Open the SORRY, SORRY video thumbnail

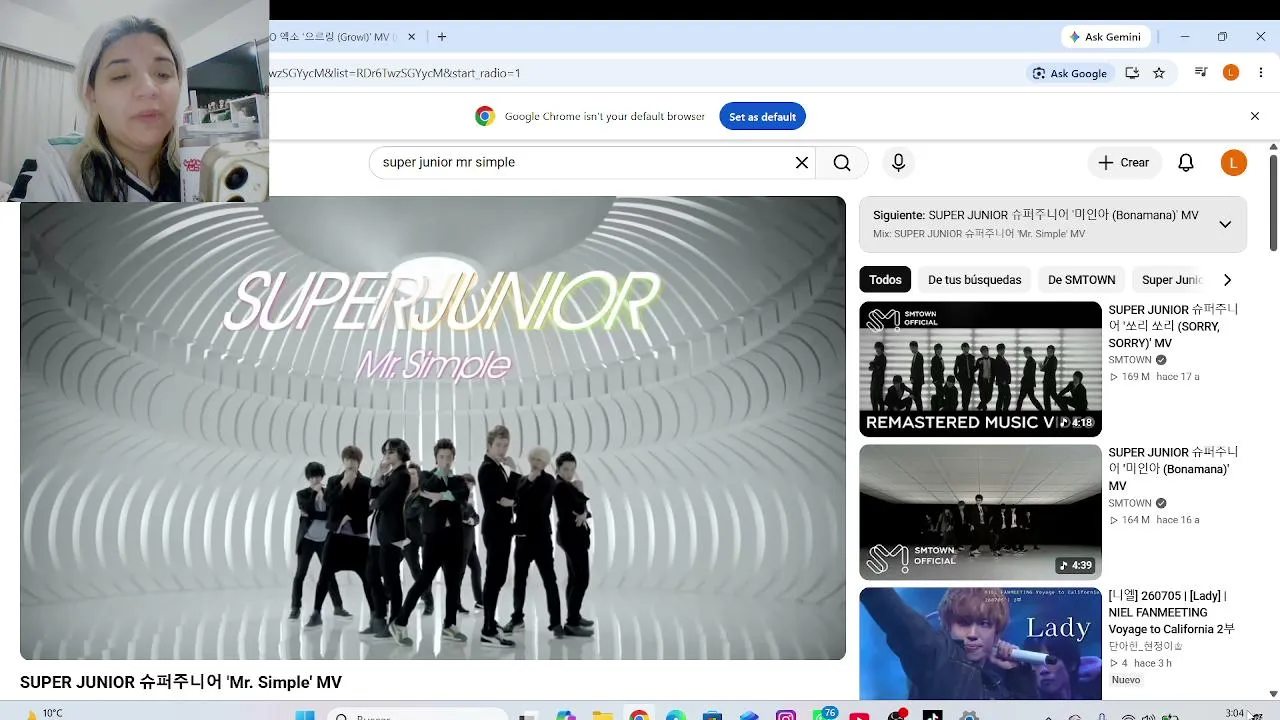tap(980, 369)
